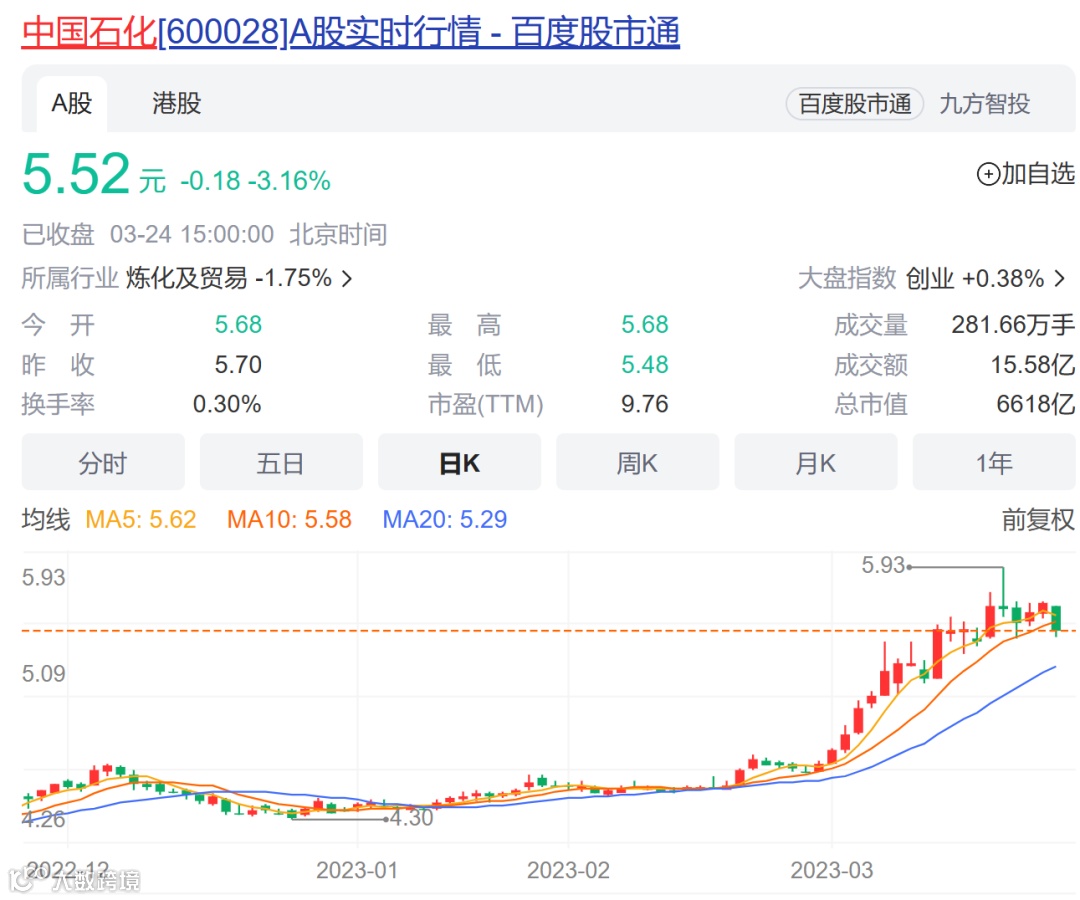Click the 加自选 plus icon

pyautogui.click(x=988, y=174)
